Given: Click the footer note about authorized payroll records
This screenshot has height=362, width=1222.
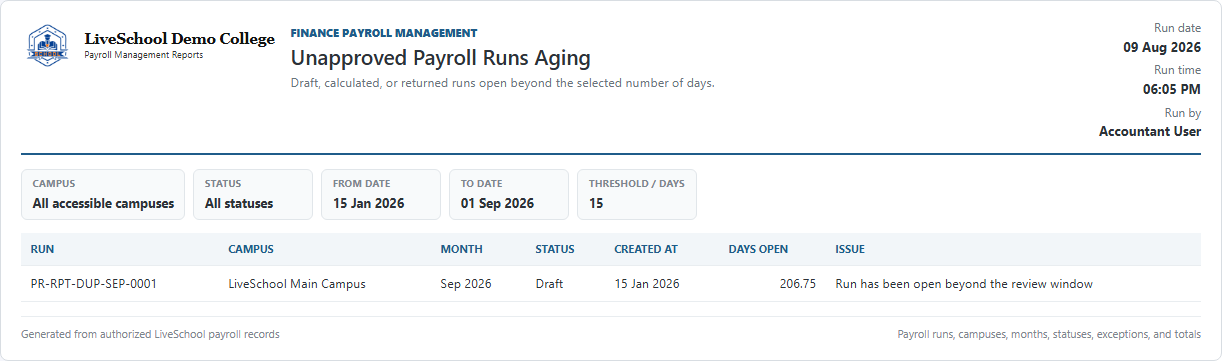Looking at the screenshot, I should point(150,334).
